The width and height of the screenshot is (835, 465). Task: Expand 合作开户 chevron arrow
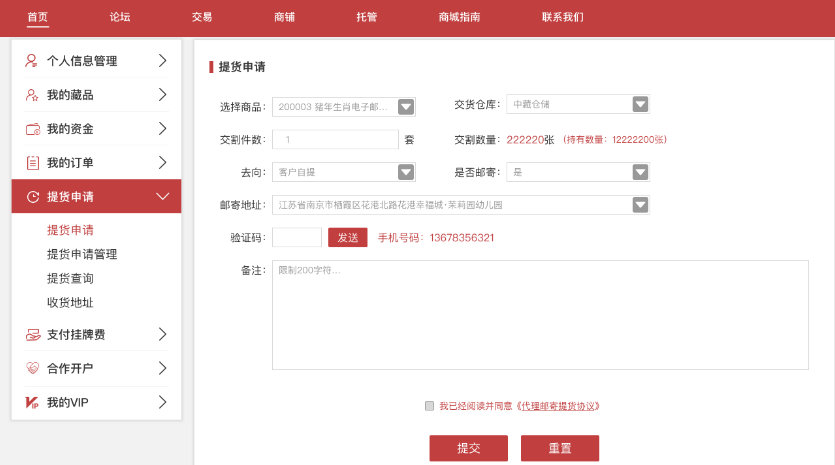point(162,368)
